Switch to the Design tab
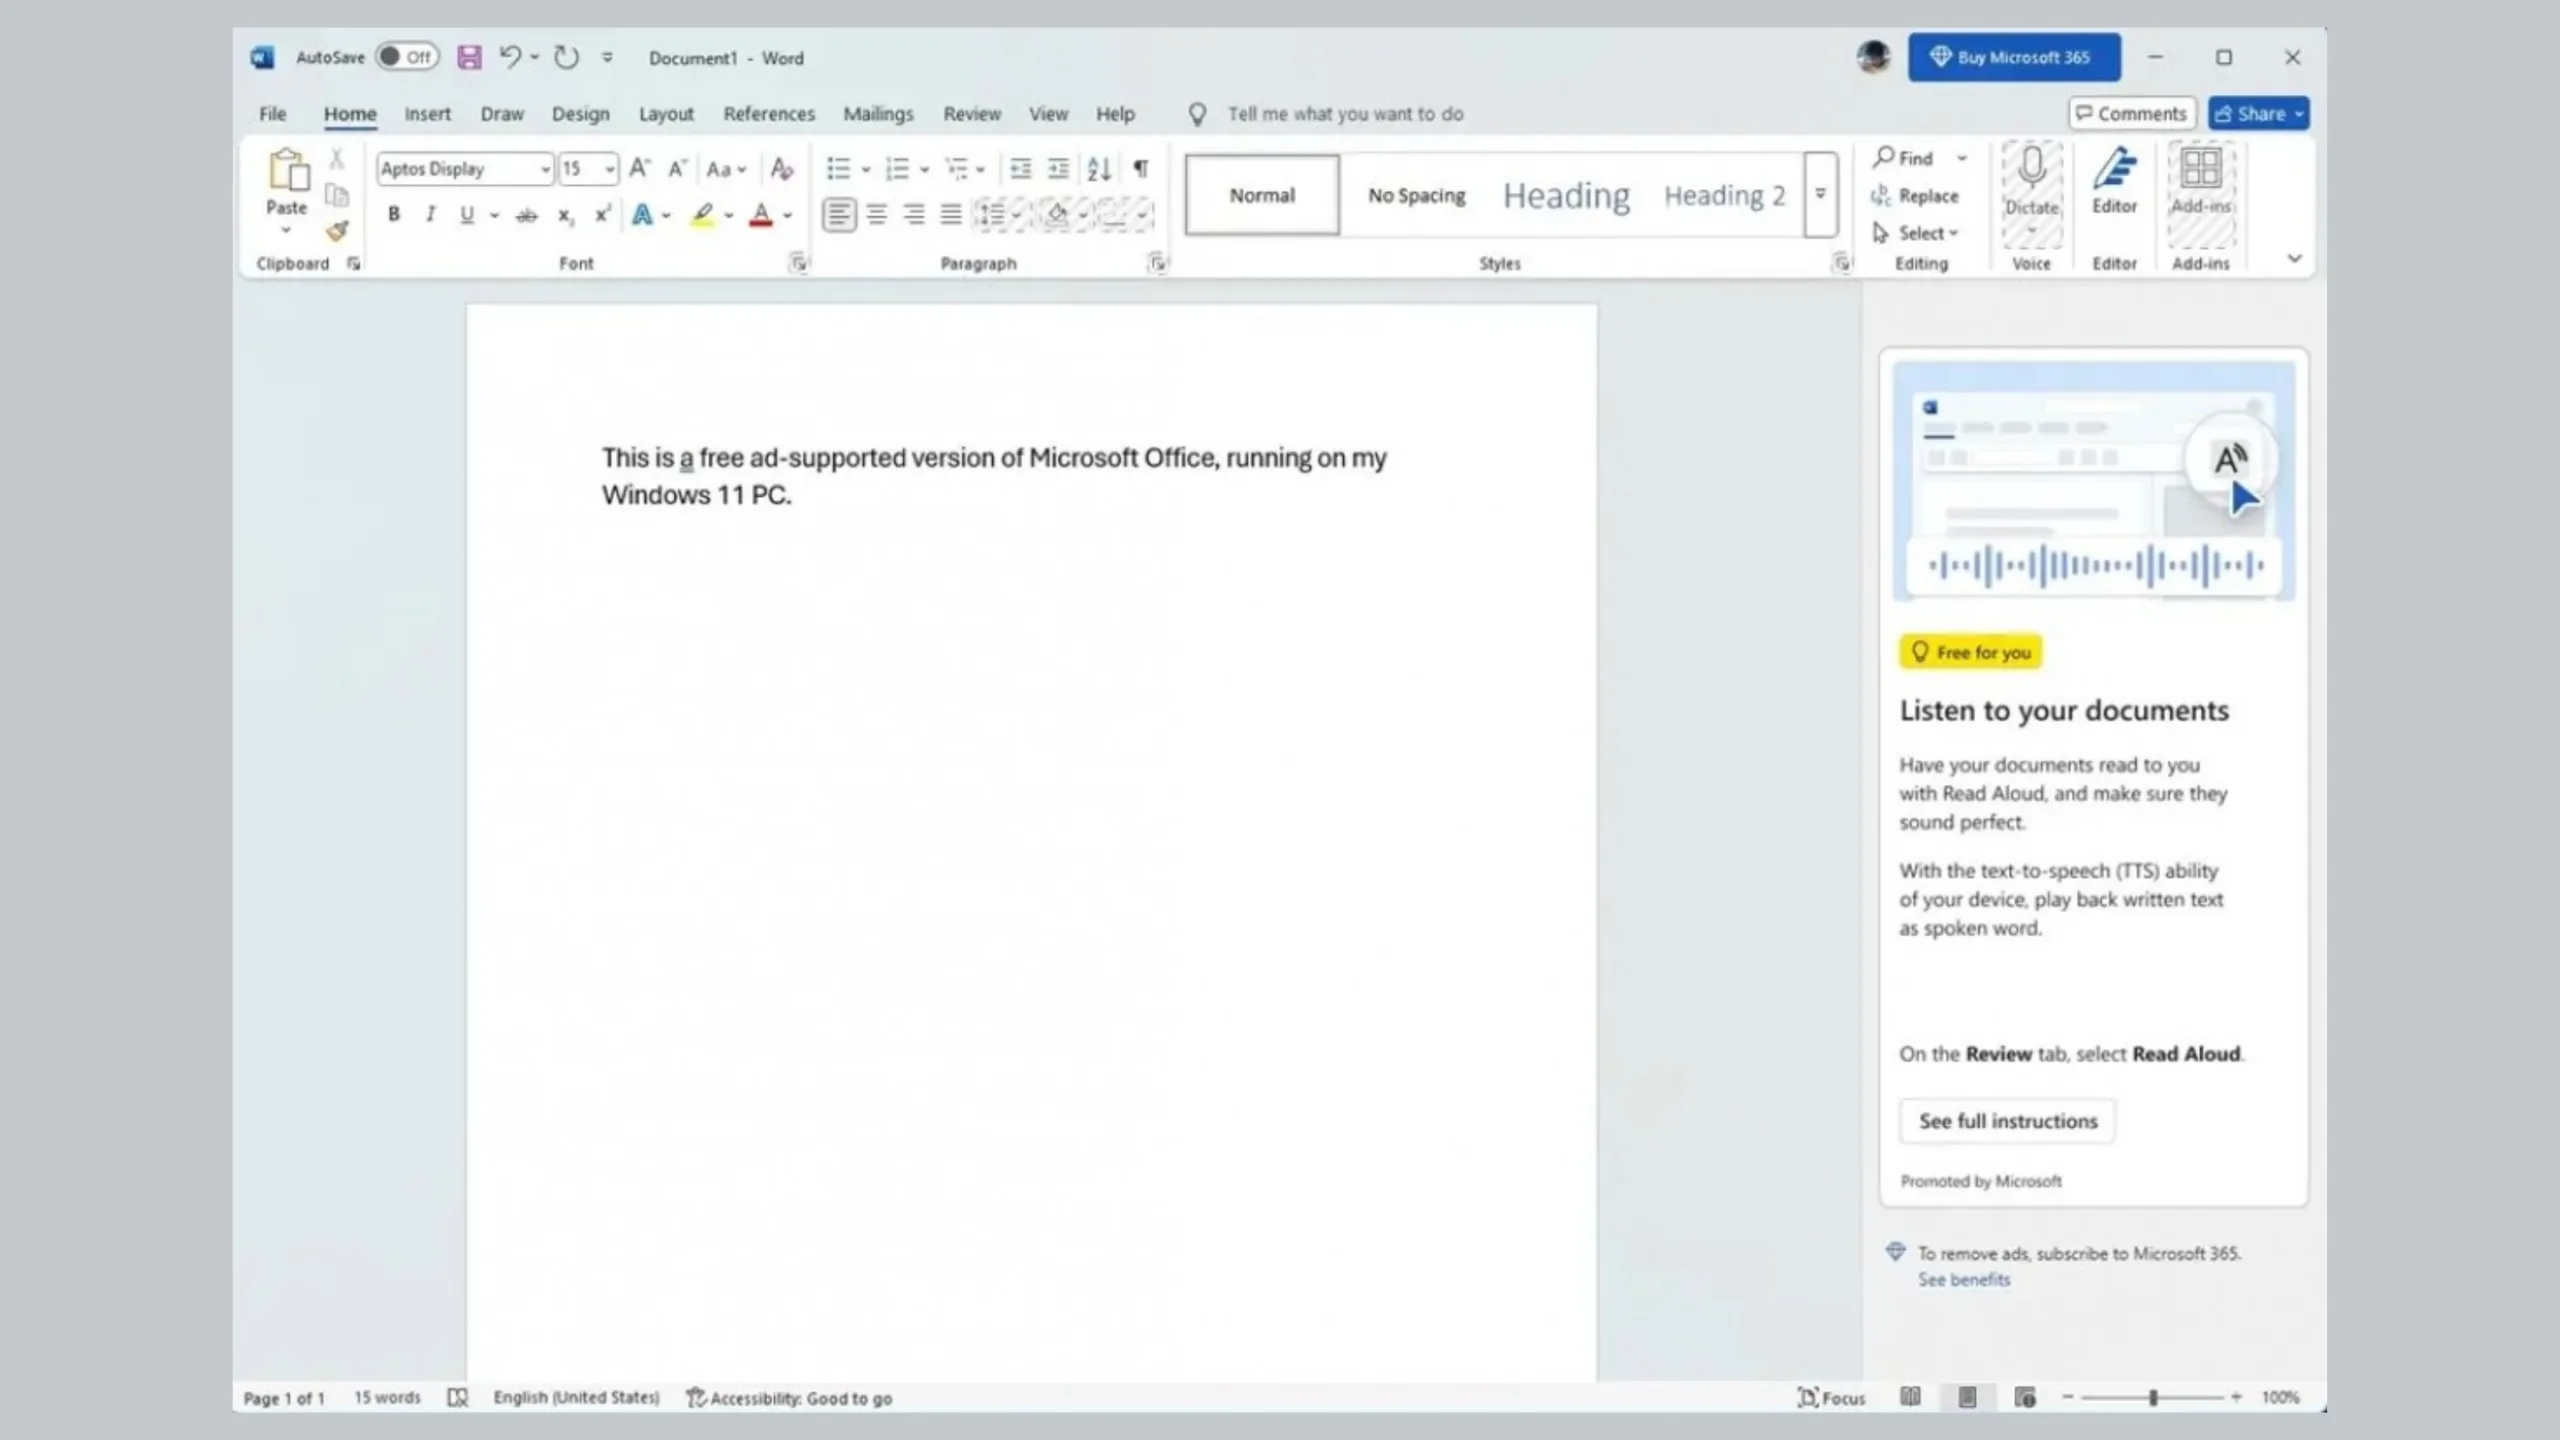This screenshot has width=2560, height=1440. [580, 114]
